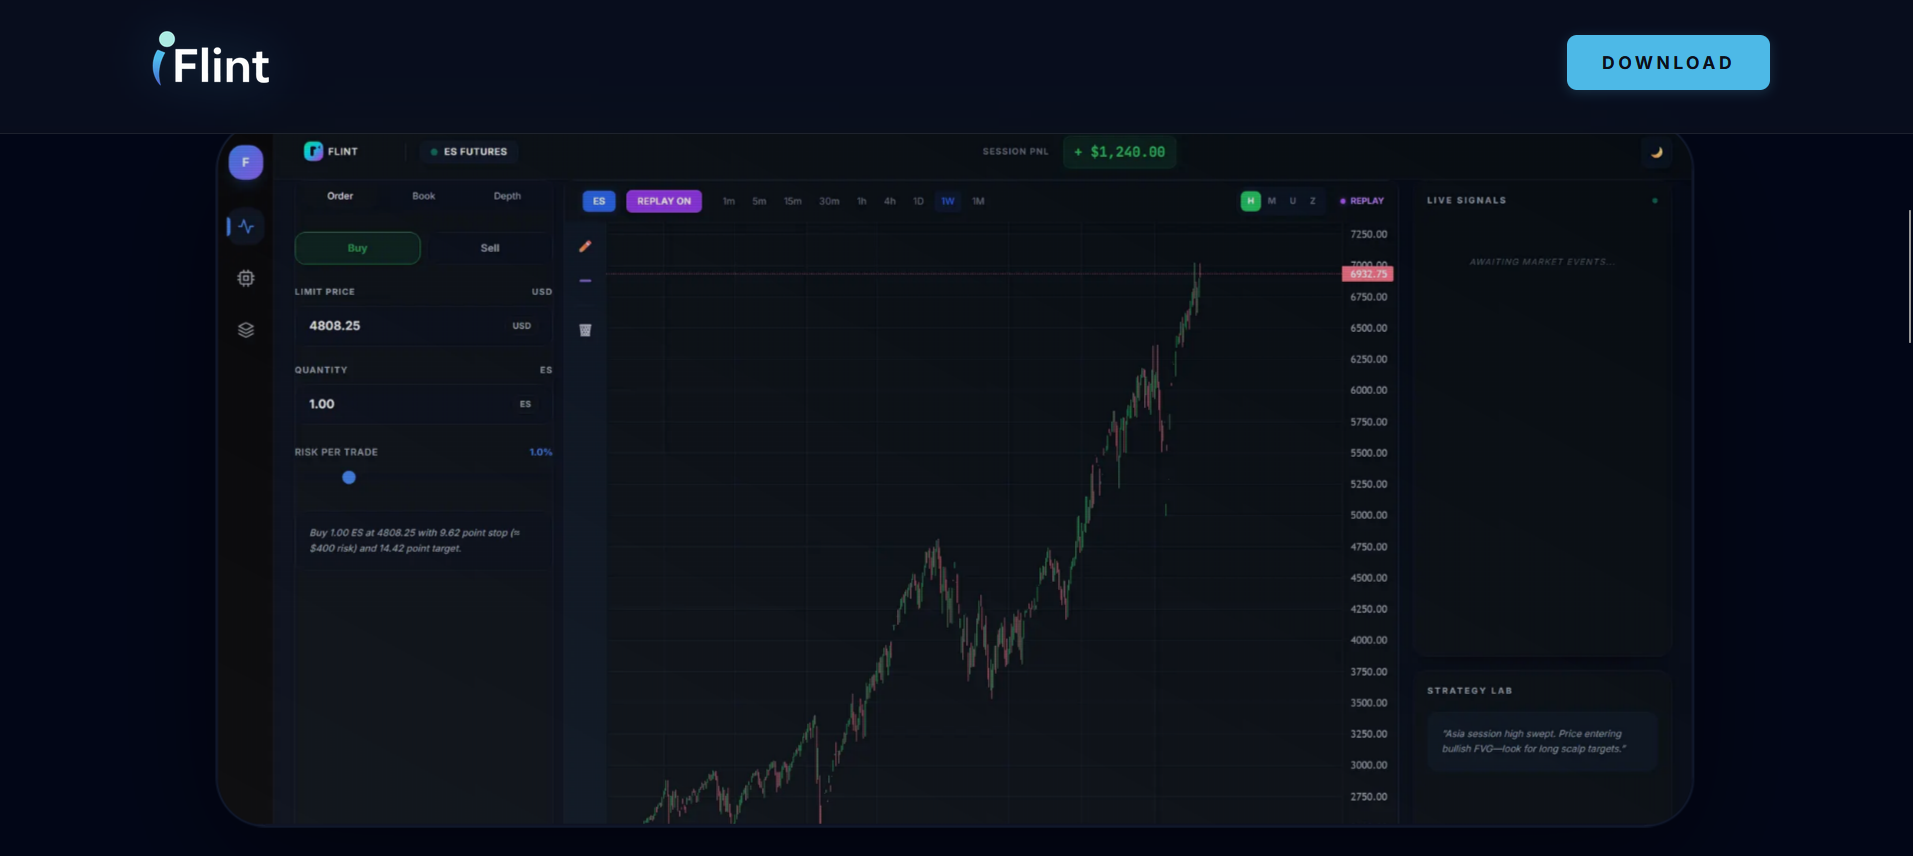Viewport: 1913px width, 856px height.
Task: Select the 15m timeframe
Action: 793,201
